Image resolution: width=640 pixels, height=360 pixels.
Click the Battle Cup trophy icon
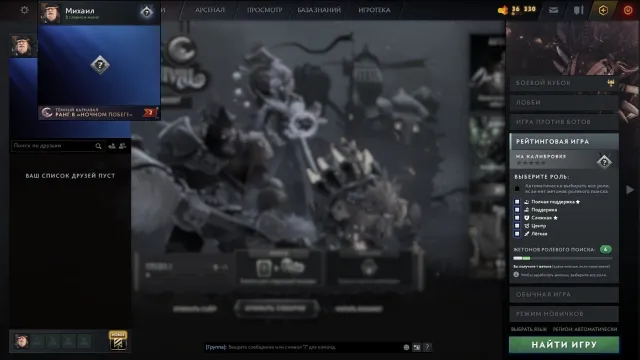(x=611, y=83)
